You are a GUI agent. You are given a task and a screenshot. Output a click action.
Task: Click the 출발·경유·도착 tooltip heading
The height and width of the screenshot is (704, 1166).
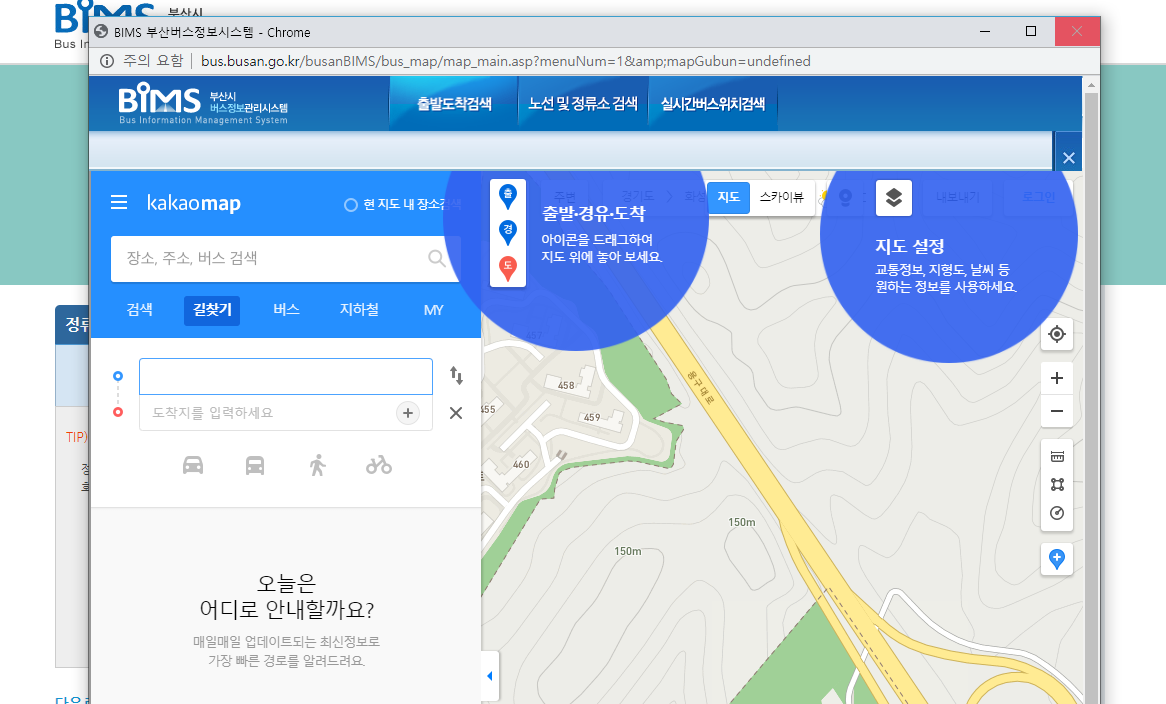click(x=593, y=214)
